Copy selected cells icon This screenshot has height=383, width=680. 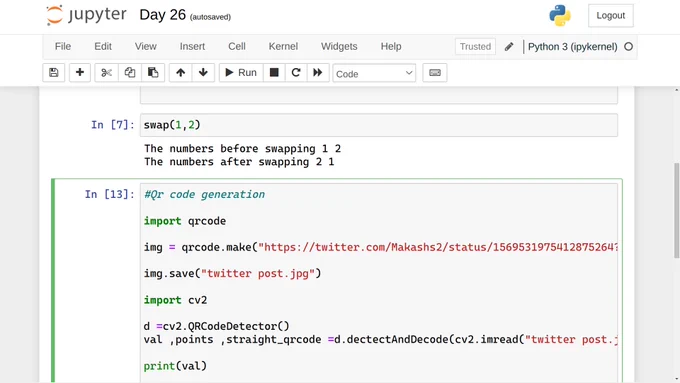click(130, 72)
